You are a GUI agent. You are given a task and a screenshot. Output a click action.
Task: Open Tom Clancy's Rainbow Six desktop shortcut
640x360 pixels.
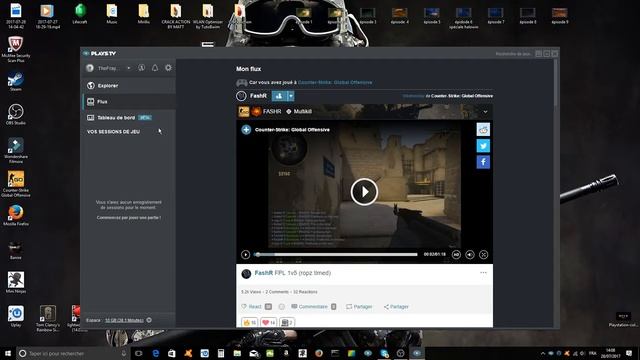48,318
